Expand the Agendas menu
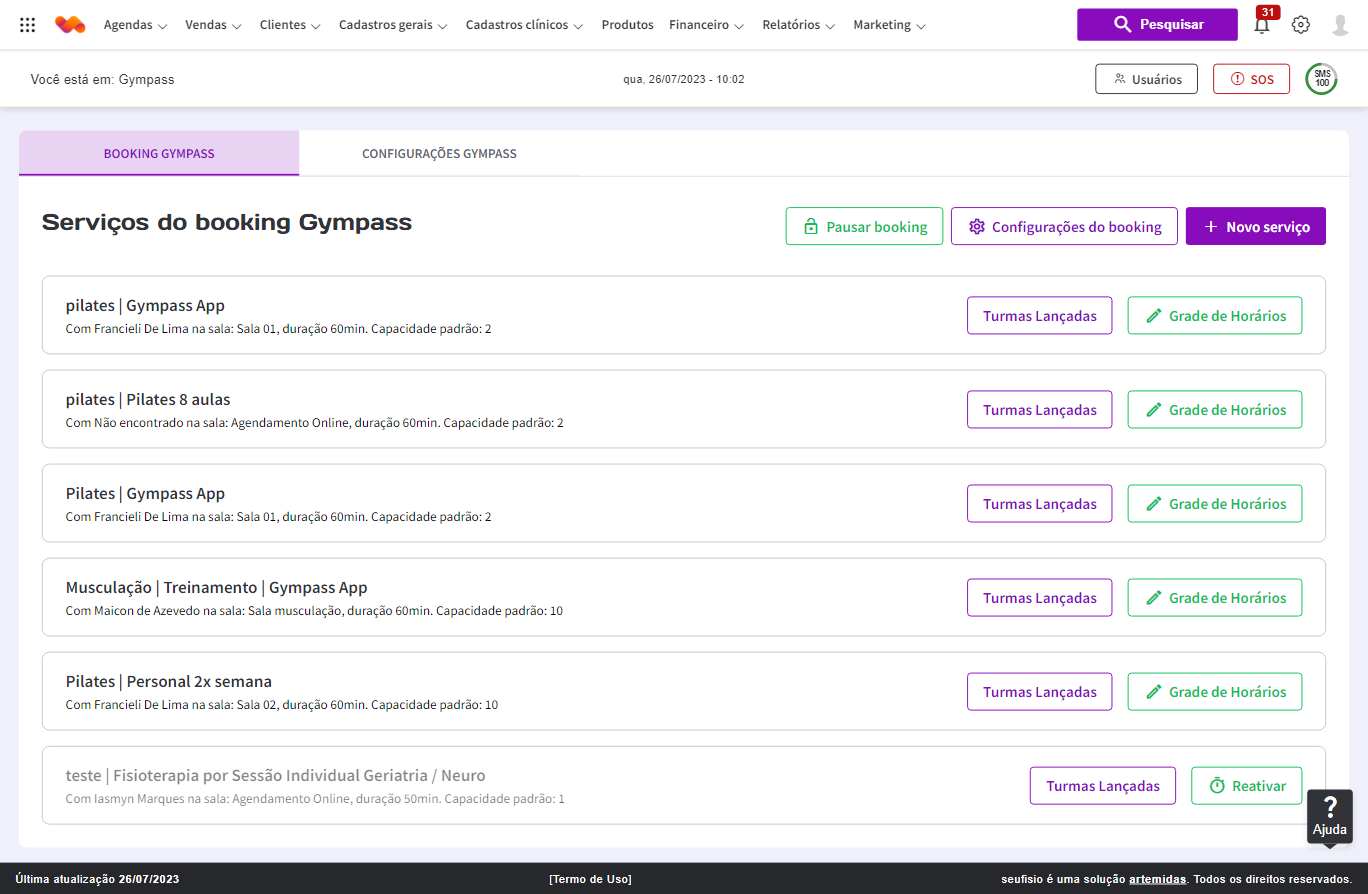 [135, 25]
